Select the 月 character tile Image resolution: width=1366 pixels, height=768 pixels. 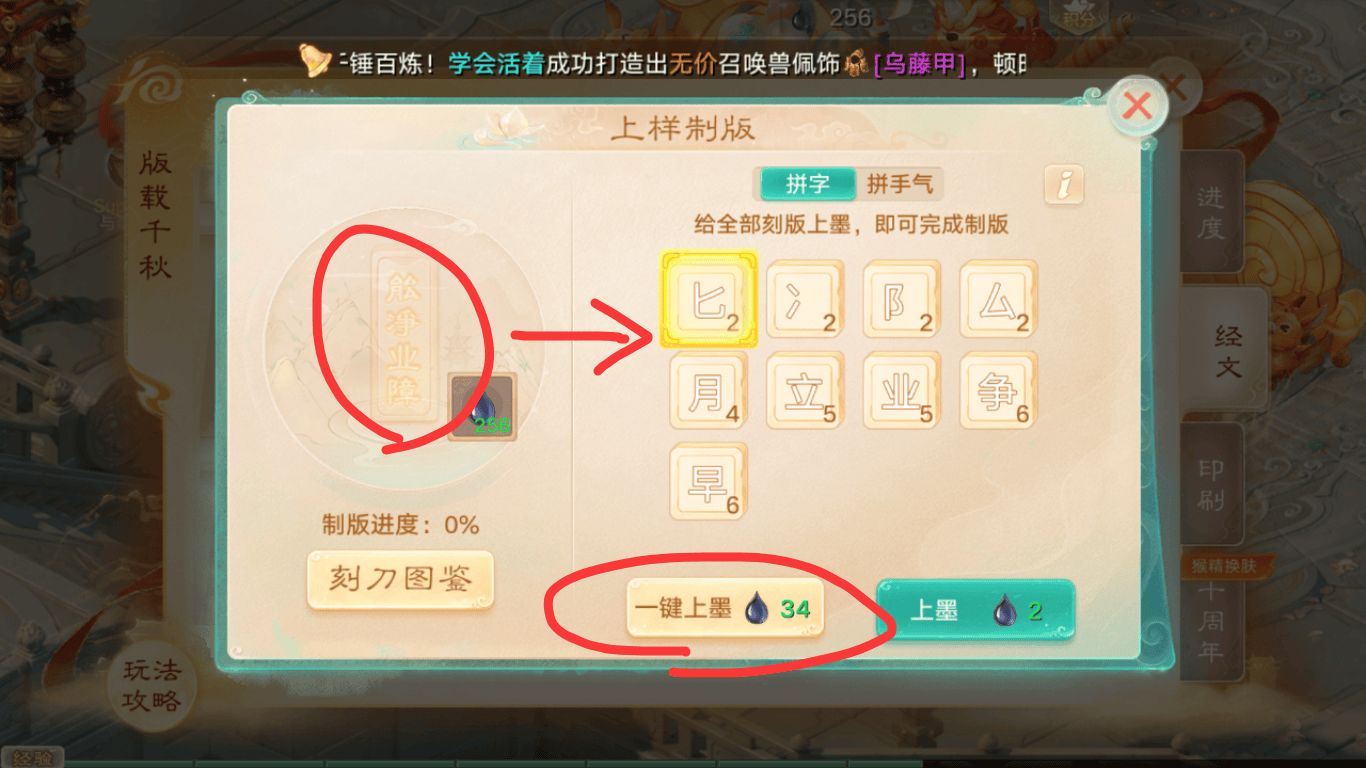[709, 391]
